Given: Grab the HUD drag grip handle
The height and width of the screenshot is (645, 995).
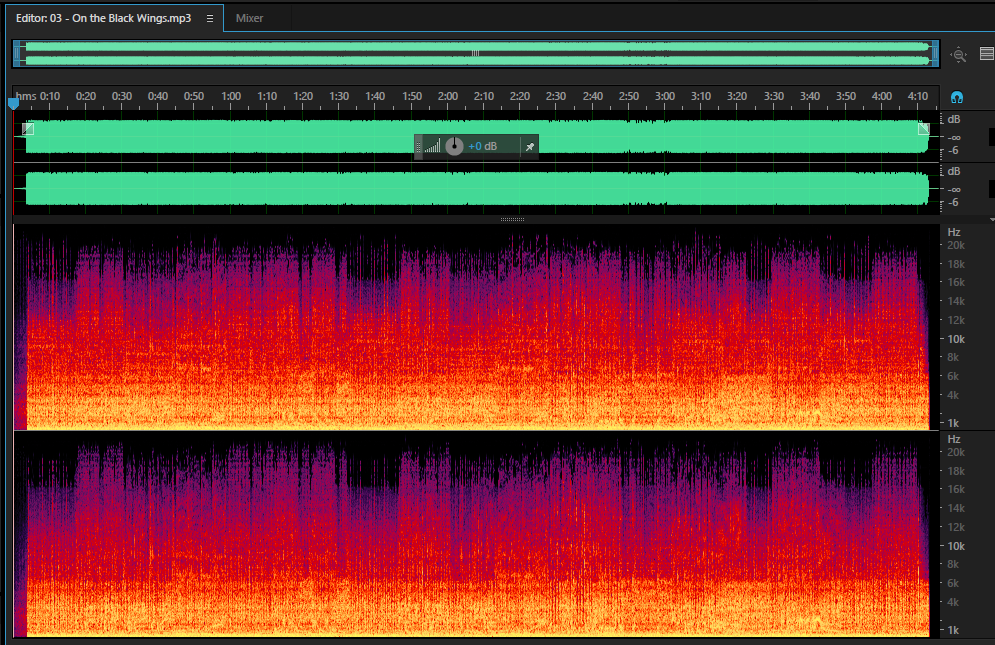Looking at the screenshot, I should pyautogui.click(x=418, y=147).
